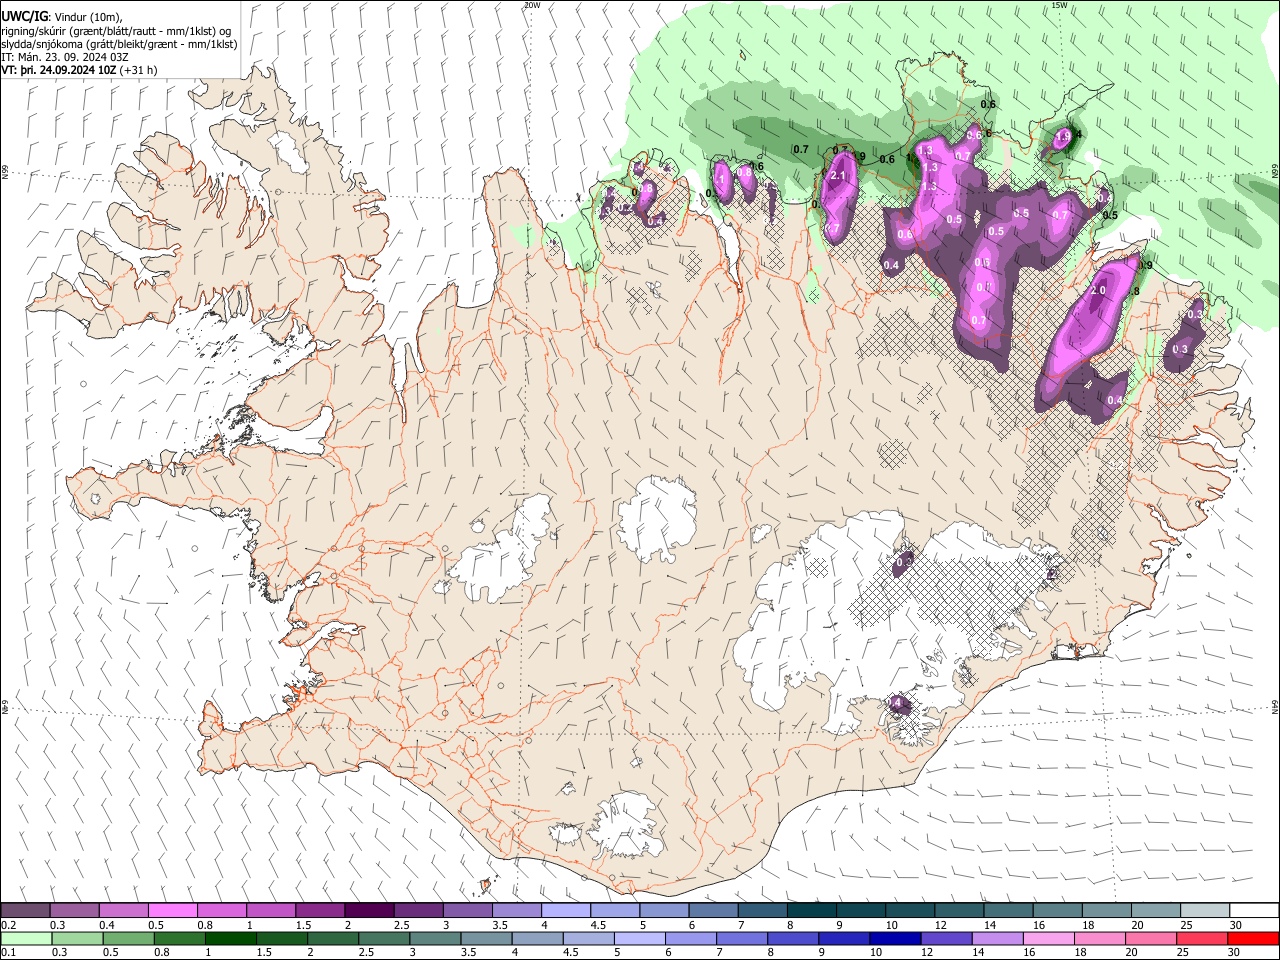This screenshot has height=960, width=1280.
Task: Click the "0.2" label in the snow scale
Action: coord(9,925)
